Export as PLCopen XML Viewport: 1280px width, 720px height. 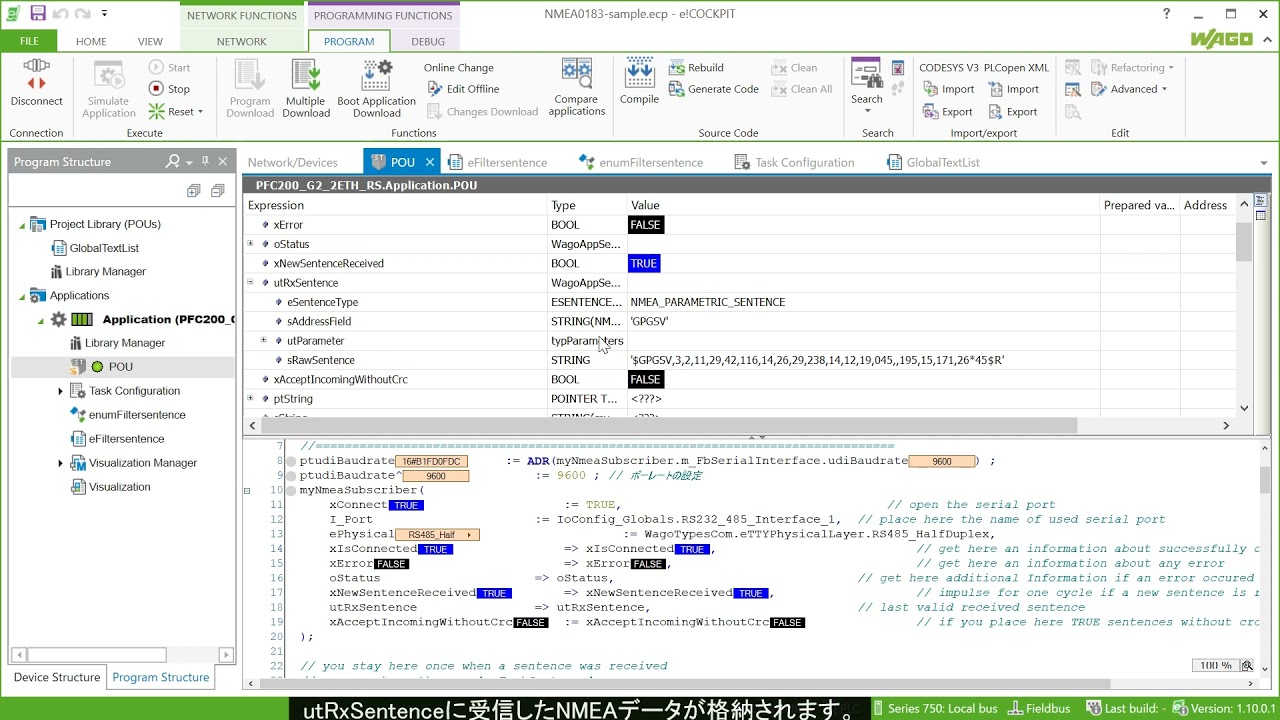point(1012,112)
